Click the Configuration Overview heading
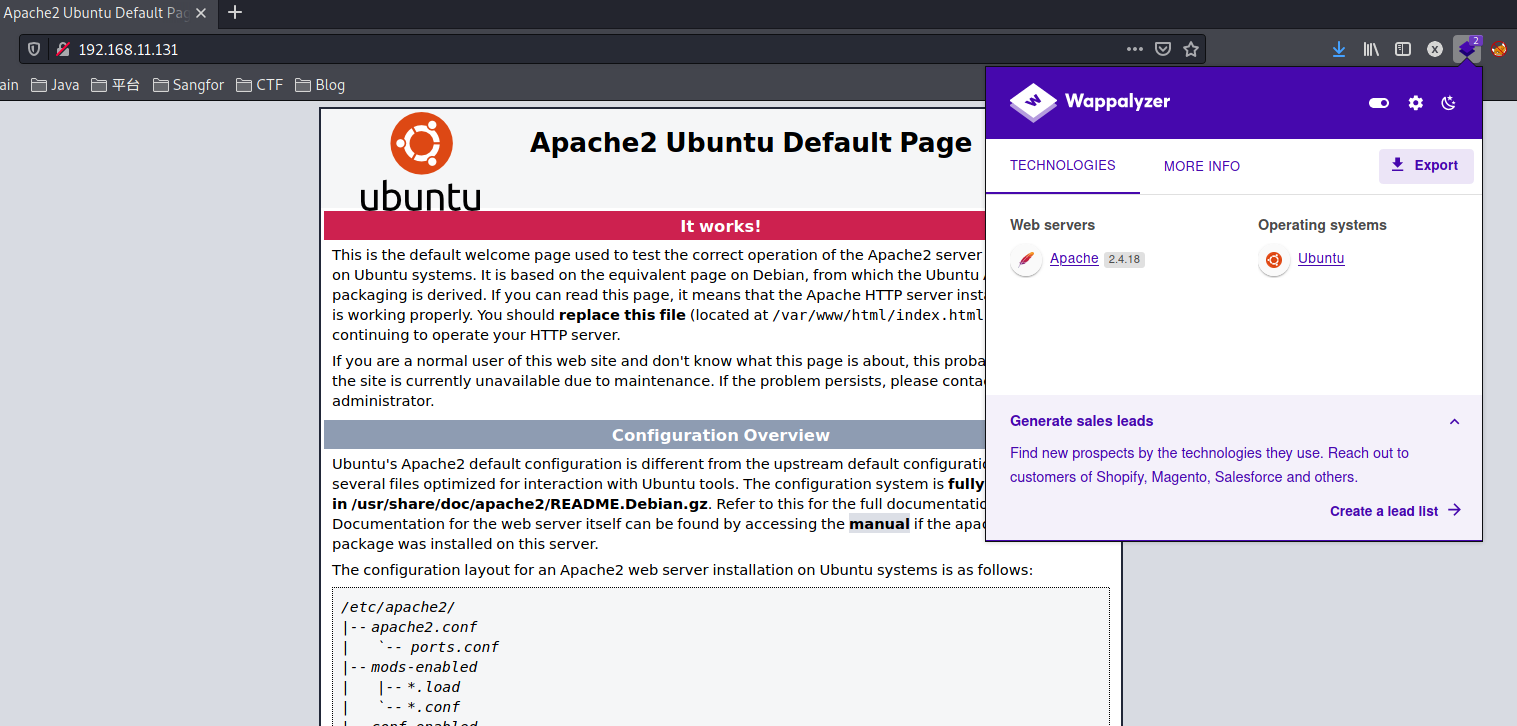 pos(720,435)
